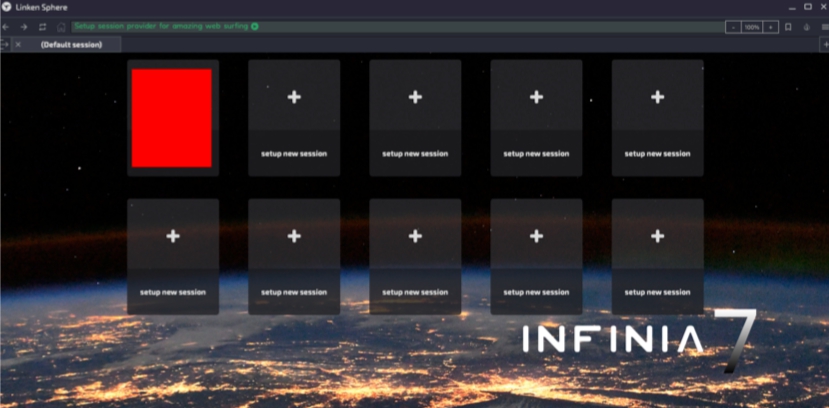This screenshot has height=408, width=829.
Task: Reload the page with the loop arrows icon
Action: pos(42,27)
